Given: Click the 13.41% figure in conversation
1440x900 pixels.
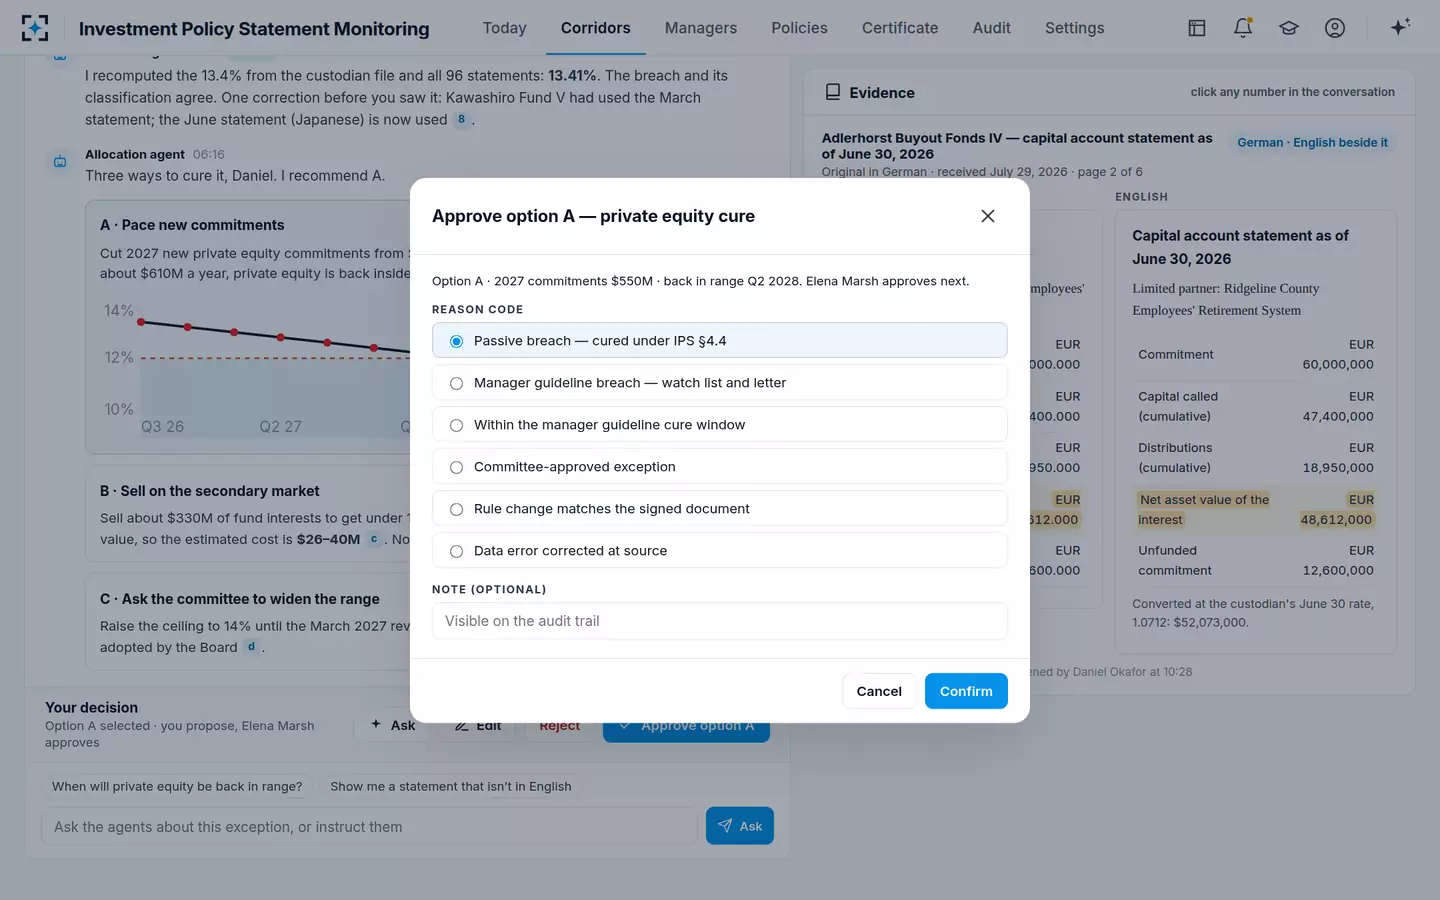Looking at the screenshot, I should tap(572, 75).
